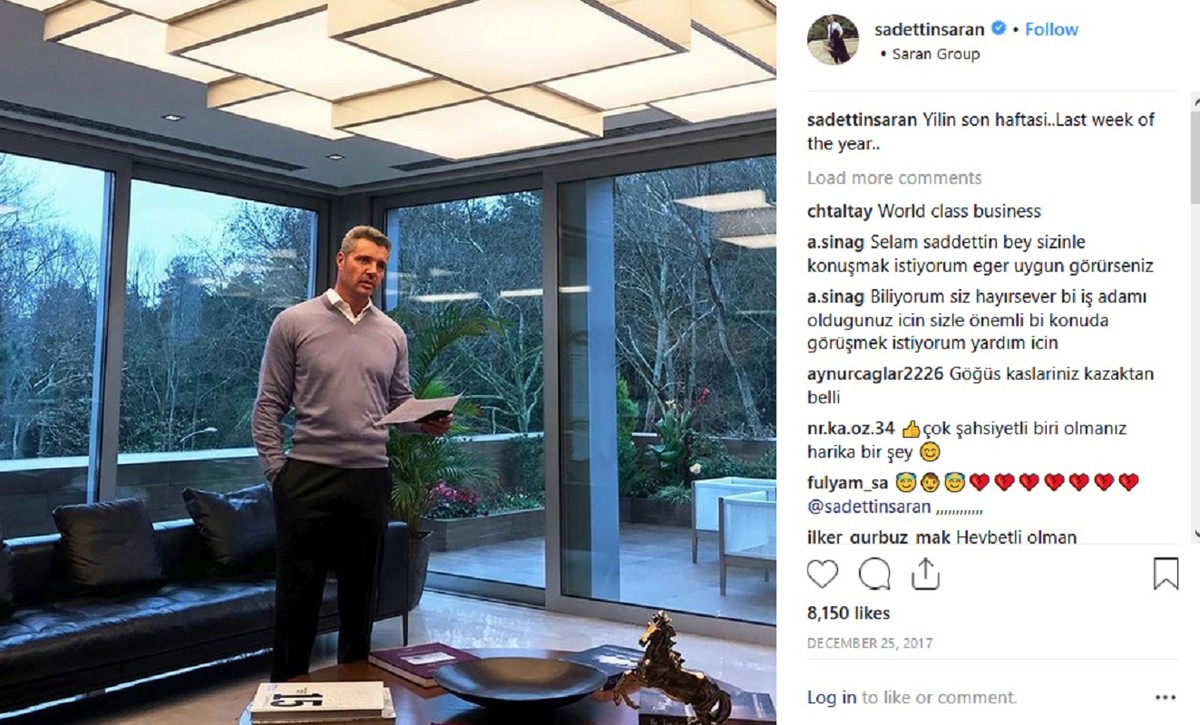Click the main post photo
1200x725 pixels.
[388, 362]
